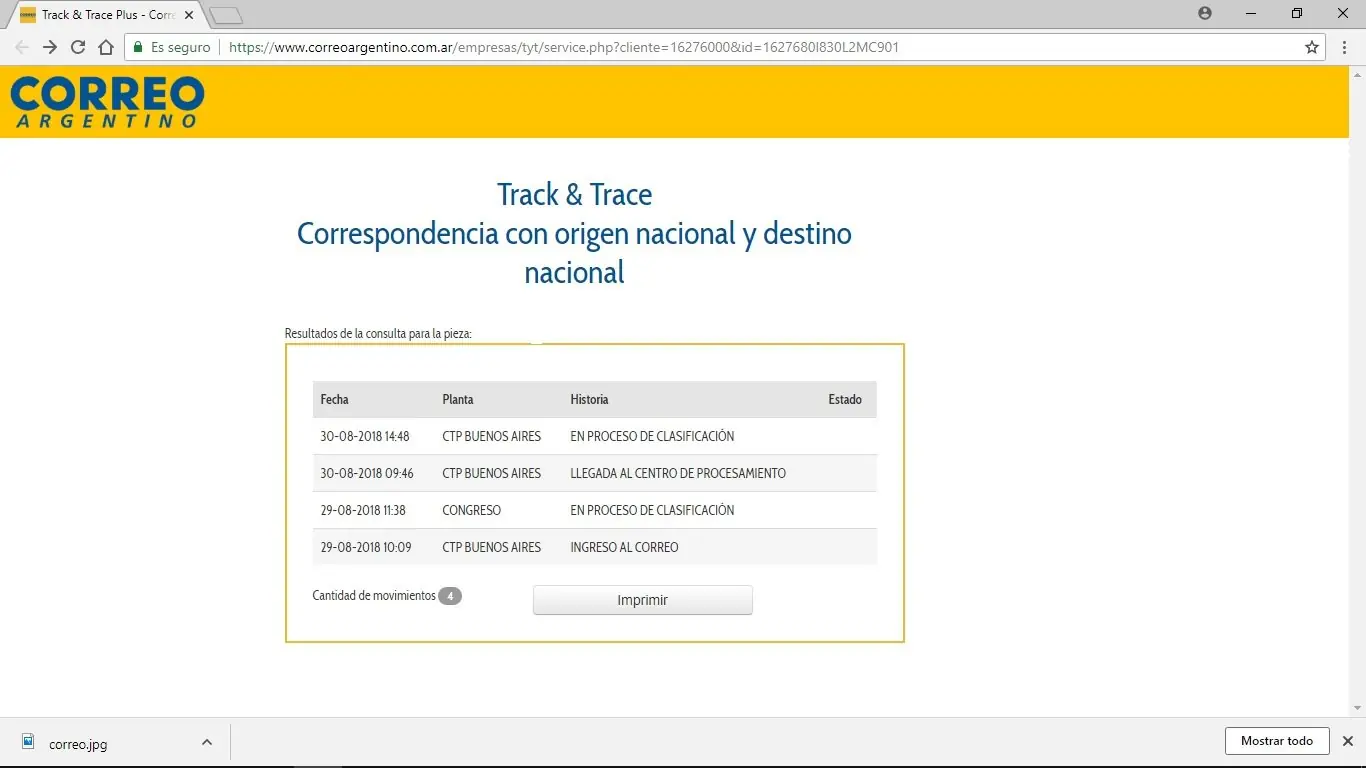This screenshot has width=1366, height=768.
Task: Select the date 29-08-2018 11:38
Action: click(363, 510)
